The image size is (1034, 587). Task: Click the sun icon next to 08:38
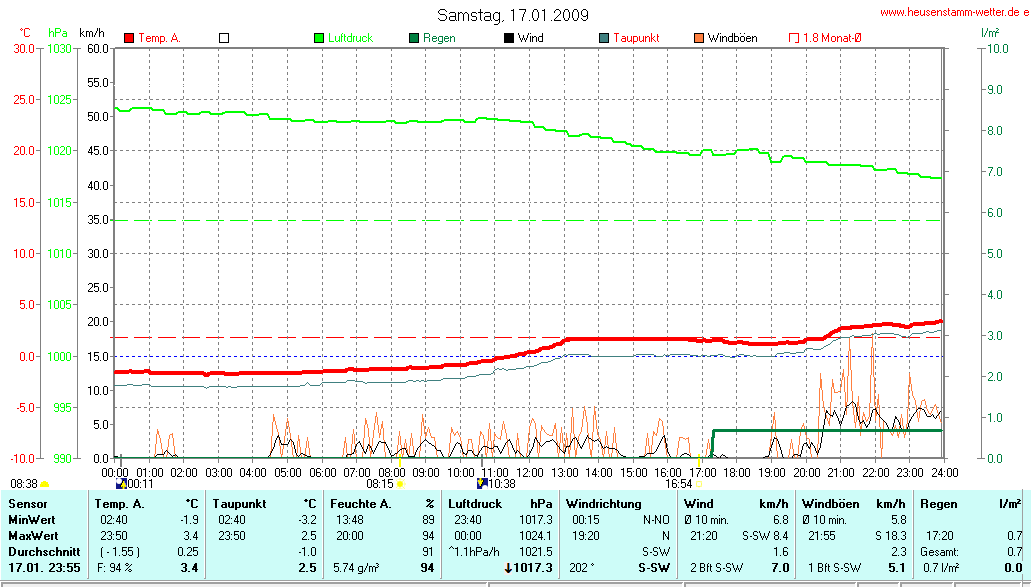(x=45, y=484)
